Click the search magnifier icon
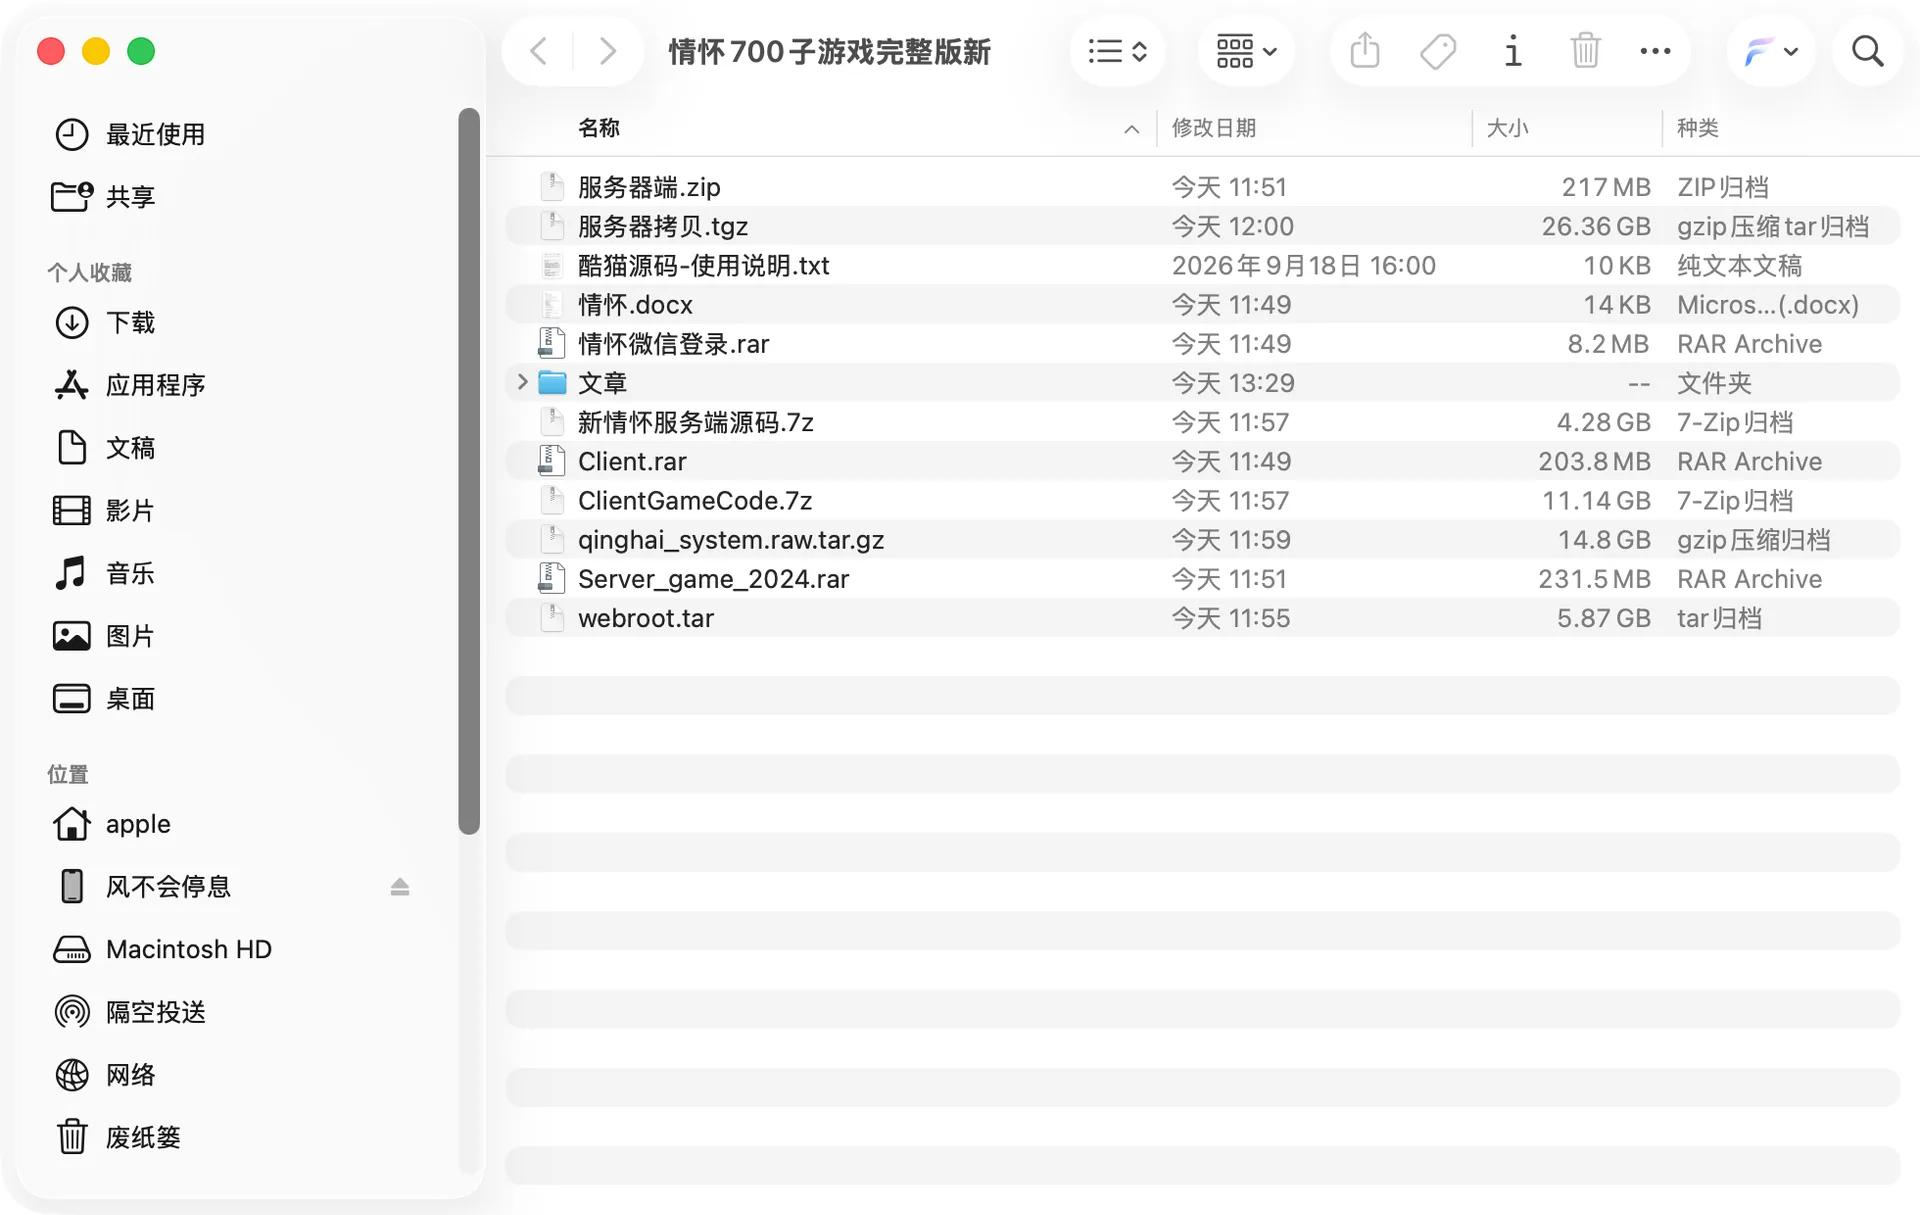The image size is (1920, 1215). 1867,51
